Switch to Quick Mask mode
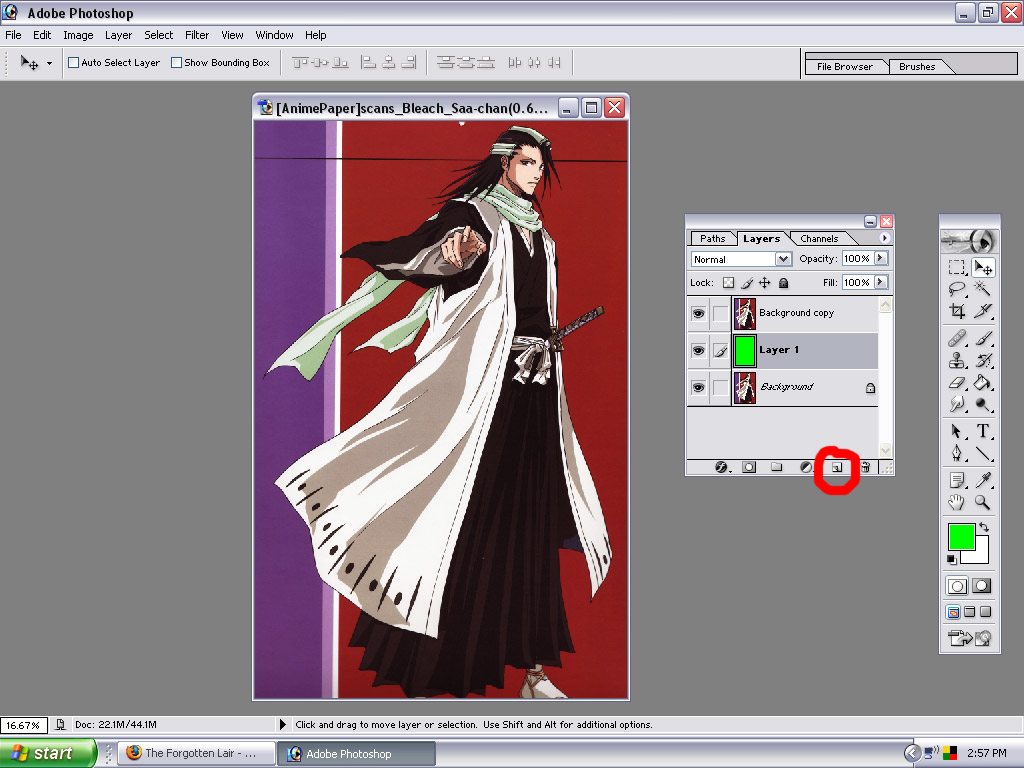Screen dimensions: 1024x768 click(982, 586)
